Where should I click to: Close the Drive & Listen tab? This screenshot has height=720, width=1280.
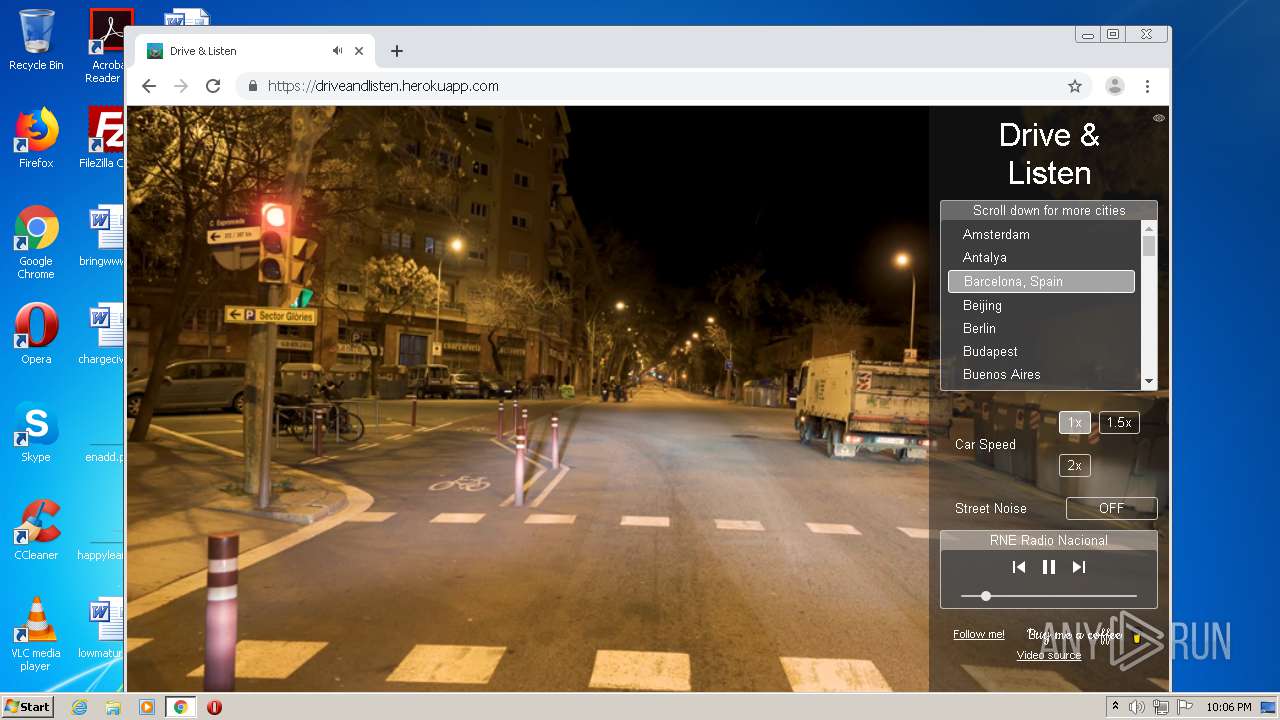(x=359, y=51)
